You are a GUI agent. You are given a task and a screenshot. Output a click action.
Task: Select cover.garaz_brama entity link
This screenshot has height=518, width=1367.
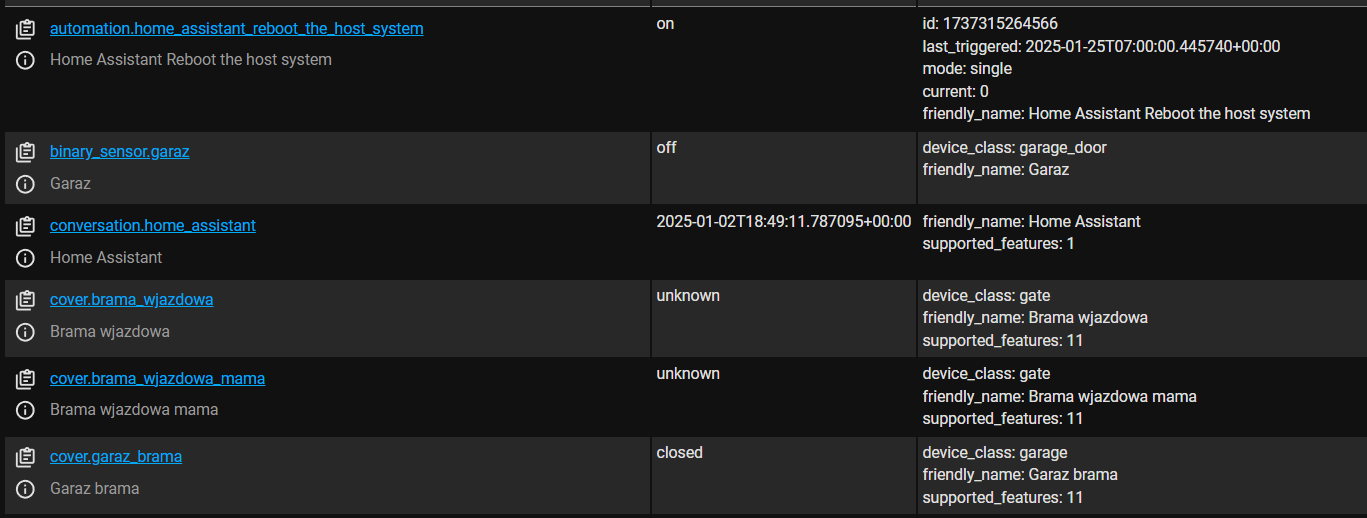click(116, 457)
